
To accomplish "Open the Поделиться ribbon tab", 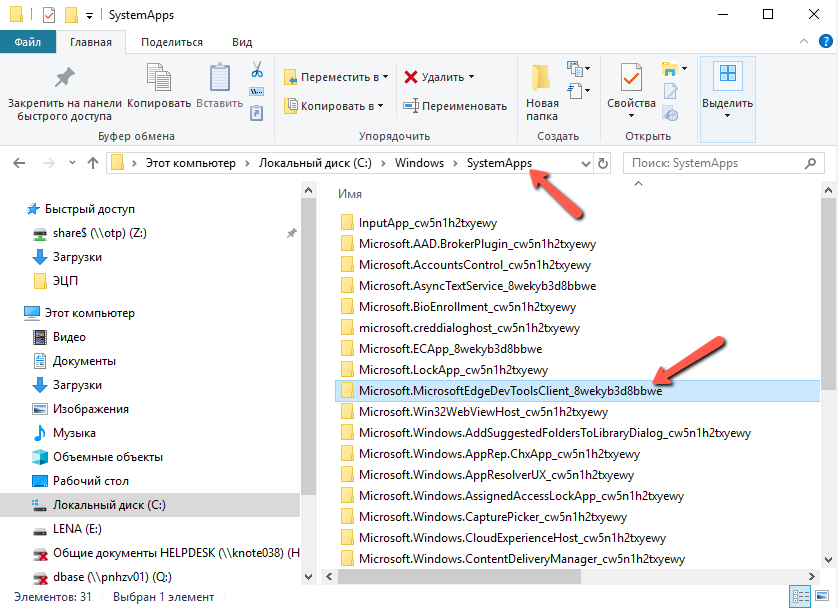I will [x=171, y=42].
